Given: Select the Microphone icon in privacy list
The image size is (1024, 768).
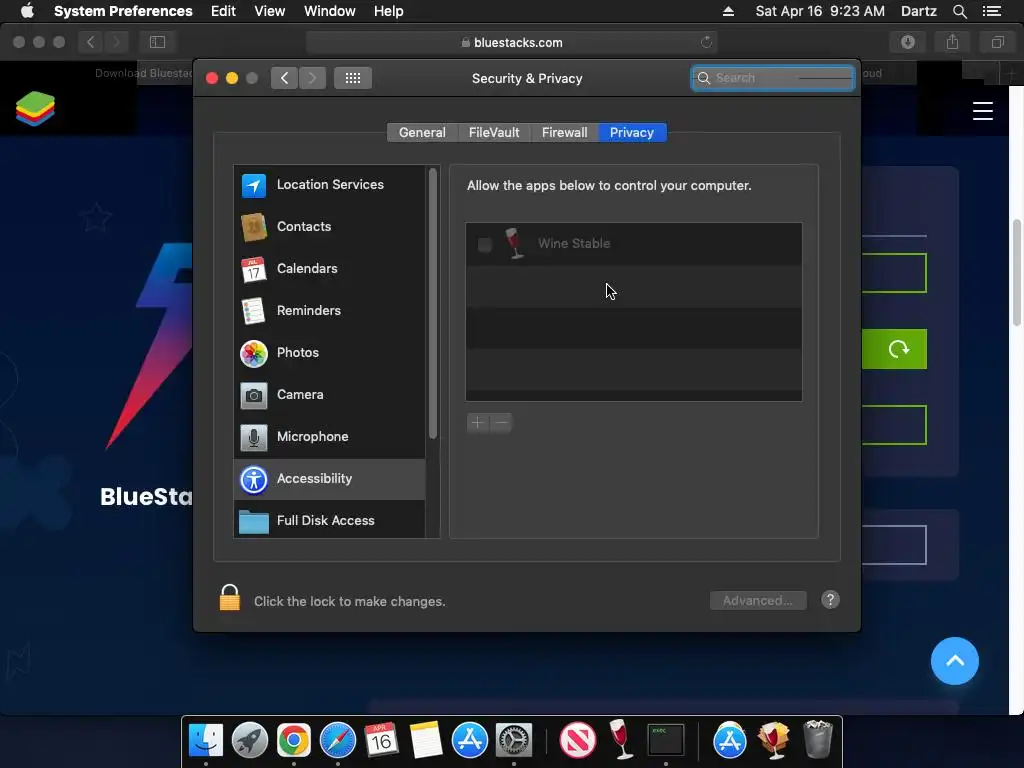Looking at the screenshot, I should tap(253, 437).
